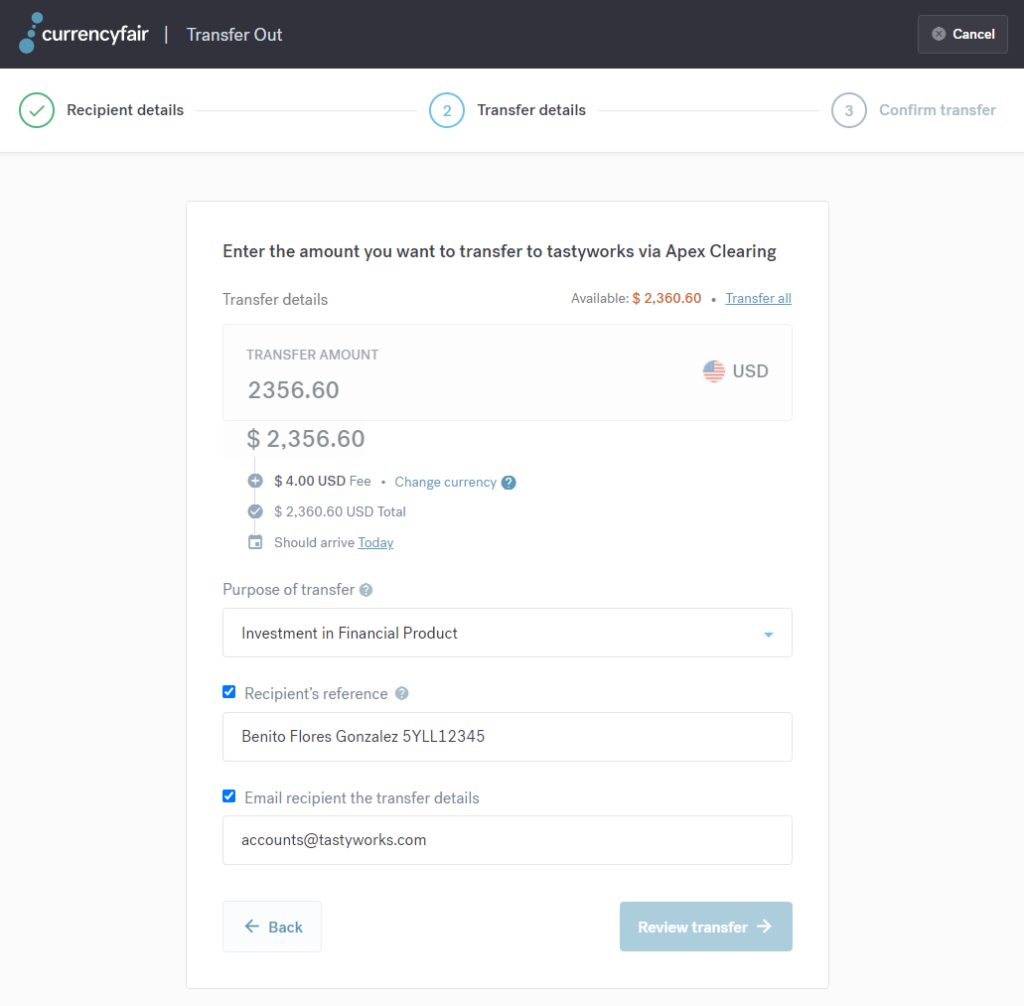Screen dimensions: 1024x1006
Task: Click the Review transfer button
Action: (x=706, y=926)
